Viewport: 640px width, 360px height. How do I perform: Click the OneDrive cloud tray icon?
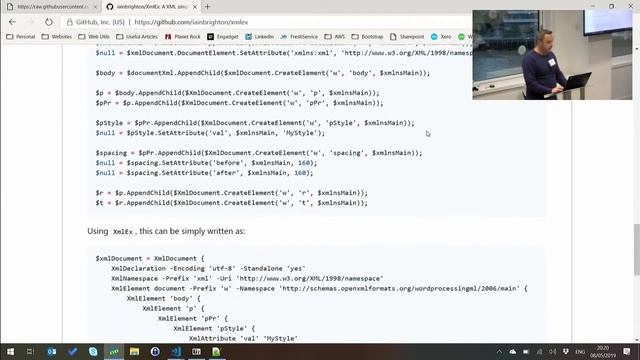(513, 352)
